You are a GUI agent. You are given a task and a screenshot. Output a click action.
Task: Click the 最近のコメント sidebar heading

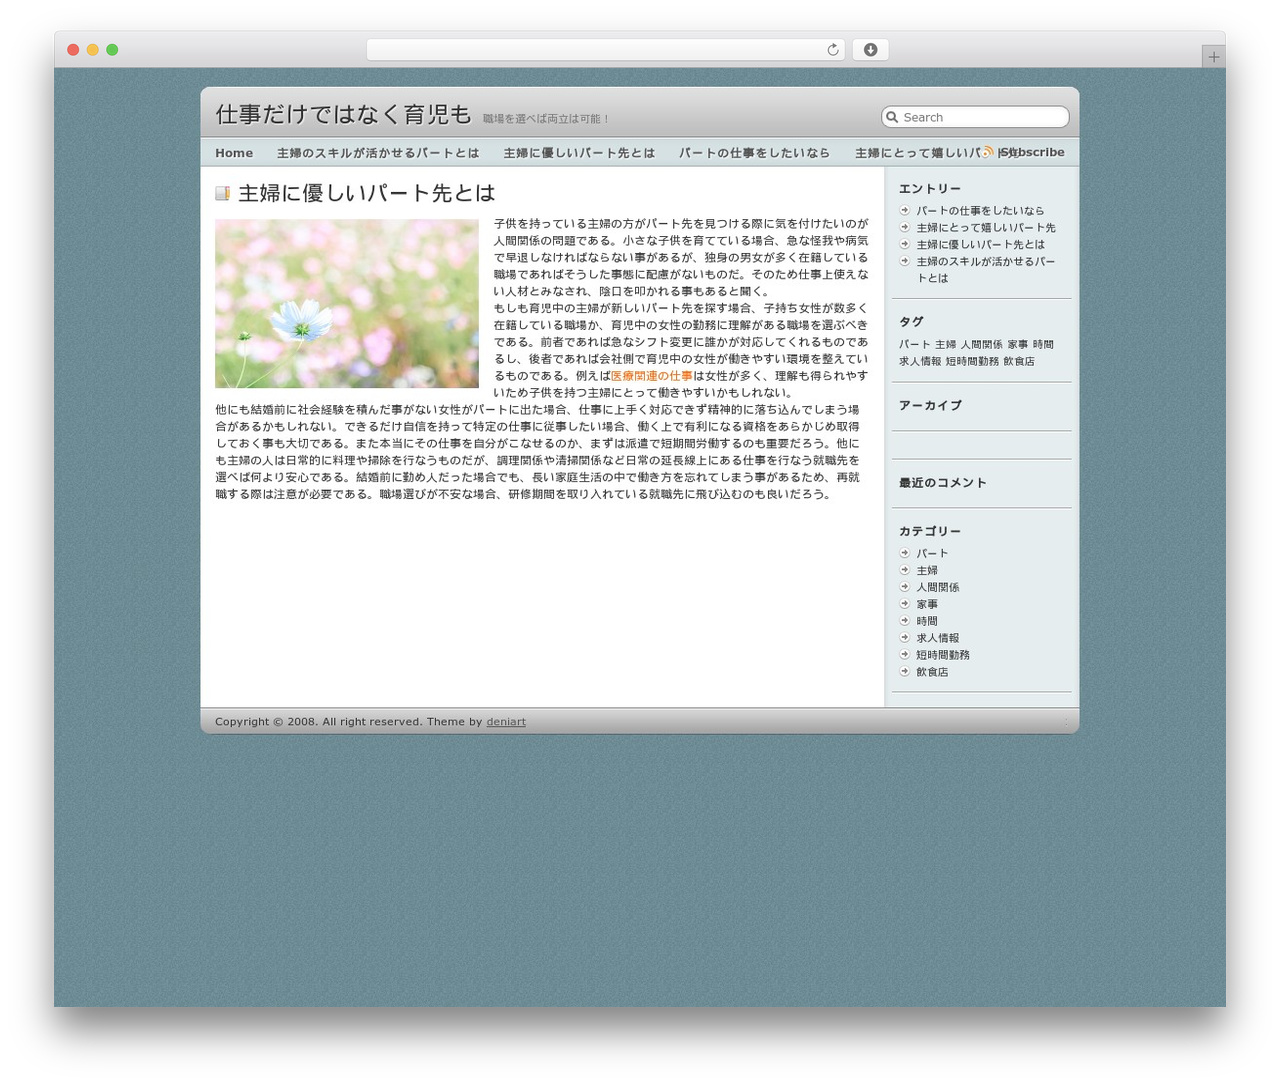coord(942,483)
